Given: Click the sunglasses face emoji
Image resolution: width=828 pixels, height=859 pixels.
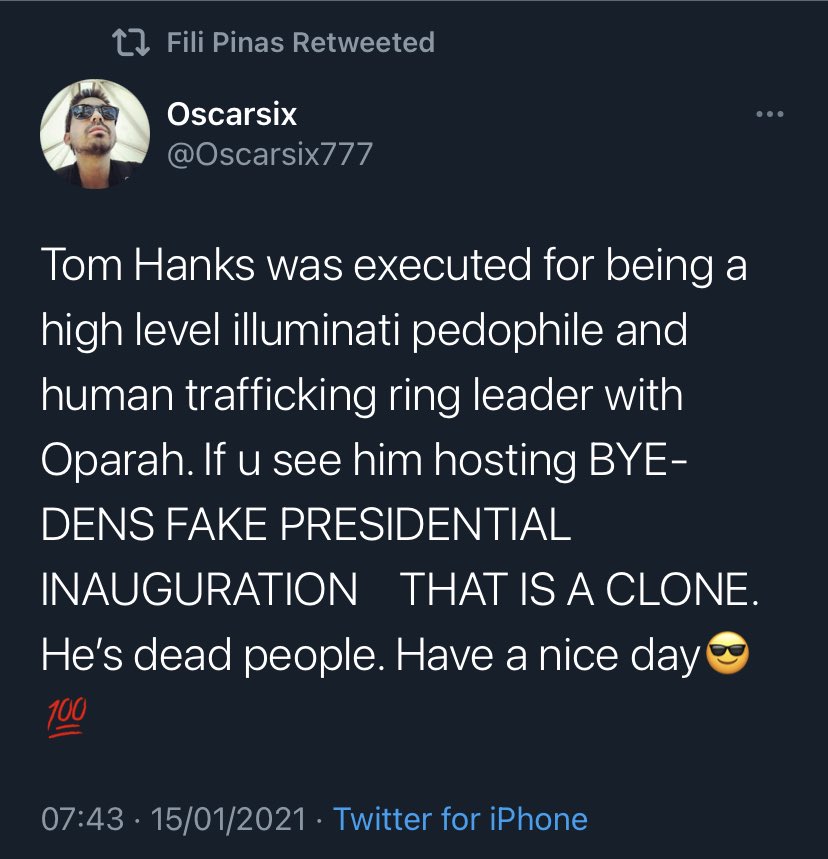Looking at the screenshot, I should point(727,655).
